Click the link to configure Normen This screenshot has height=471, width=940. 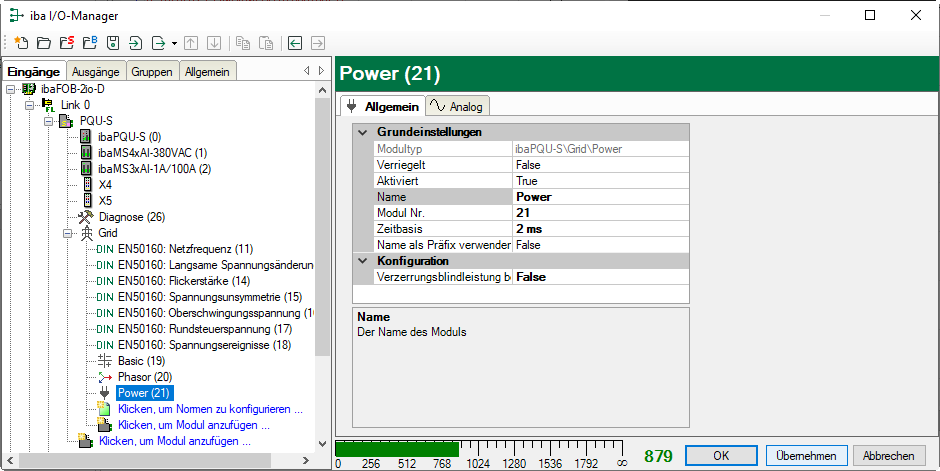point(210,409)
